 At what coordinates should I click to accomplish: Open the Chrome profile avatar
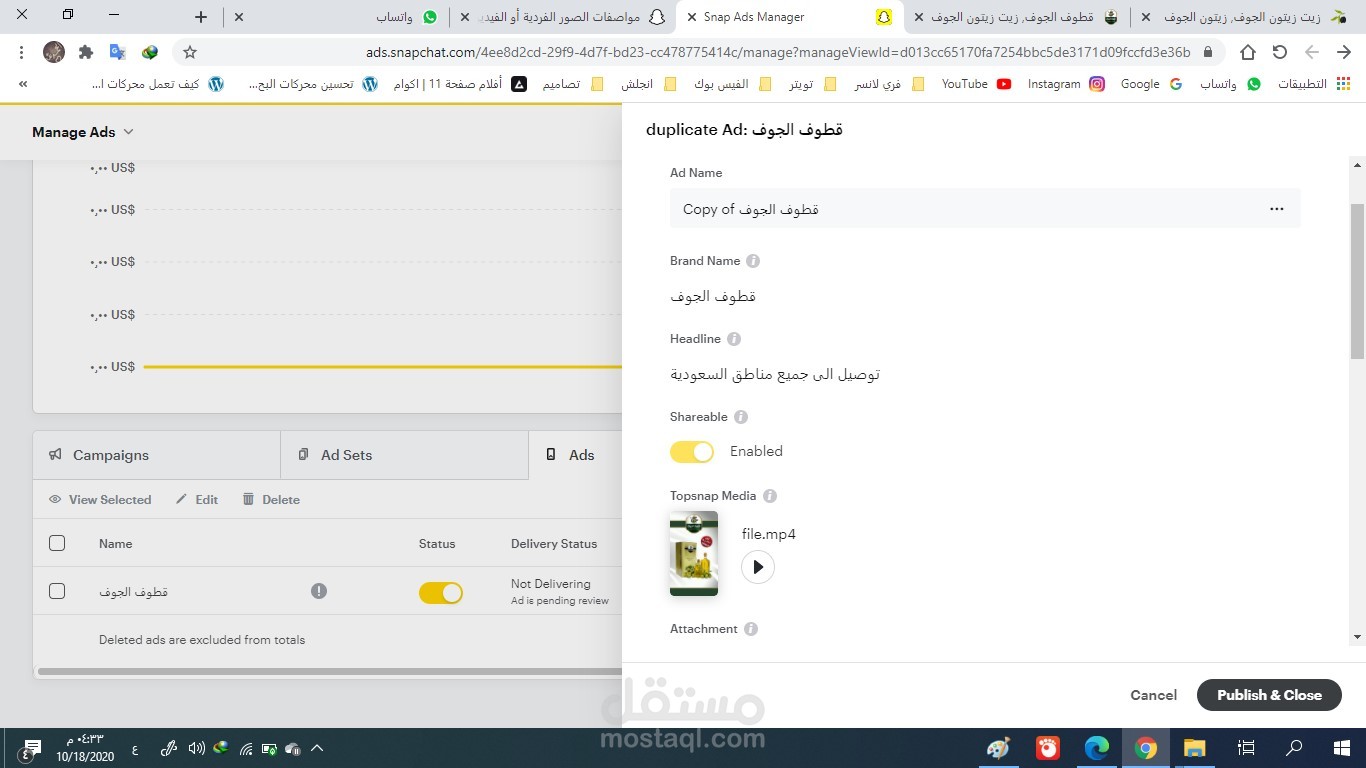pyautogui.click(x=54, y=52)
